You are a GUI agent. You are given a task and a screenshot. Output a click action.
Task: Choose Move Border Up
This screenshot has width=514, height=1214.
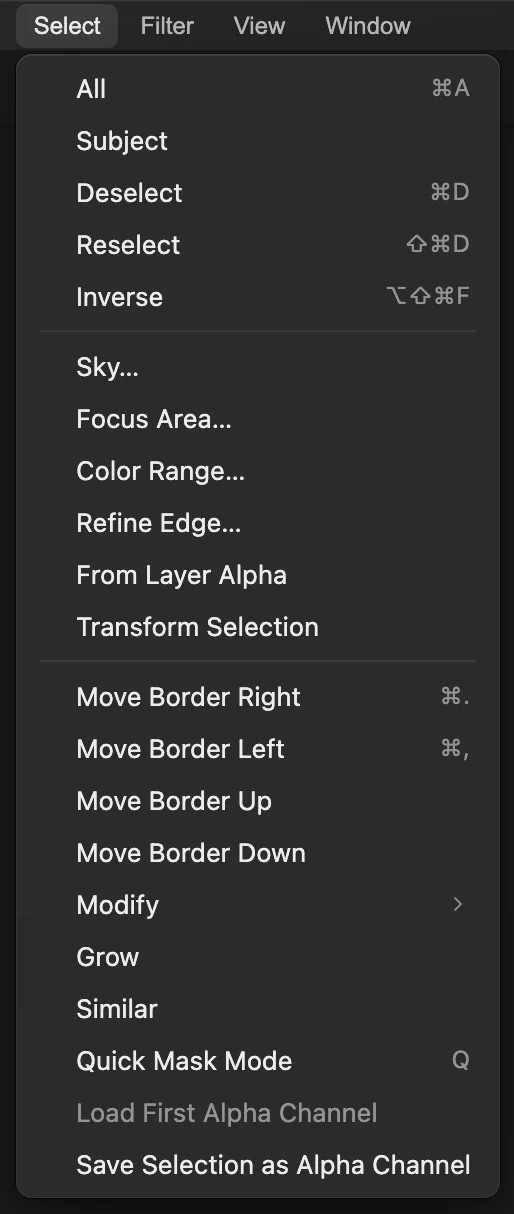(258, 801)
